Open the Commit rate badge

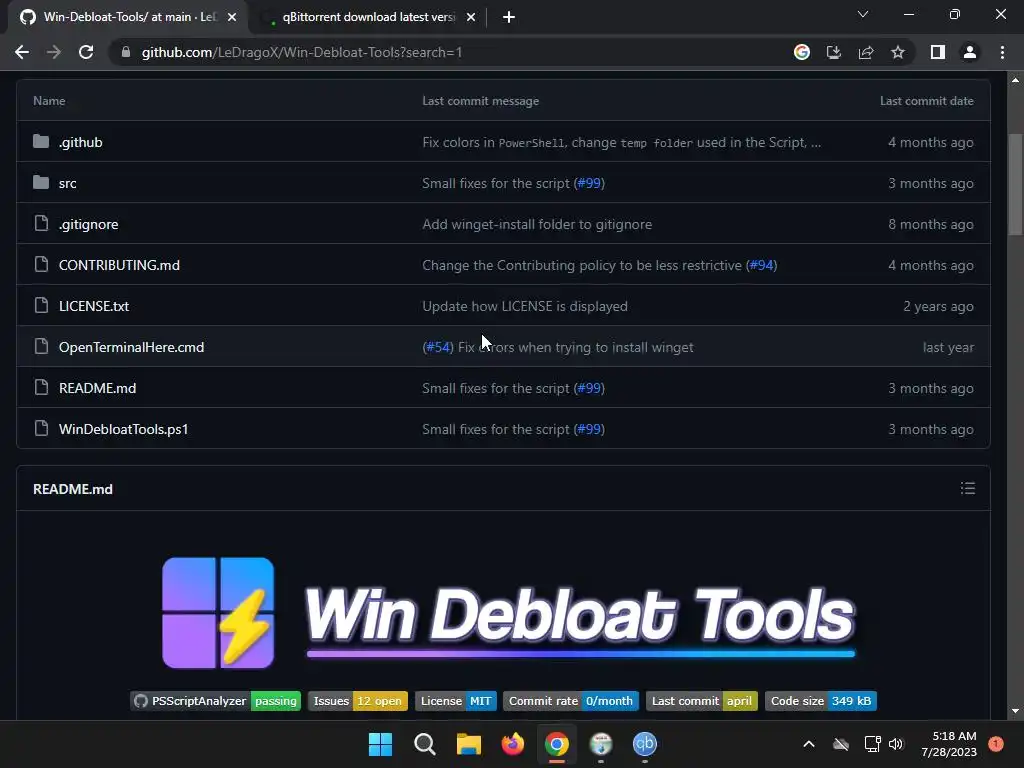[x=571, y=701]
